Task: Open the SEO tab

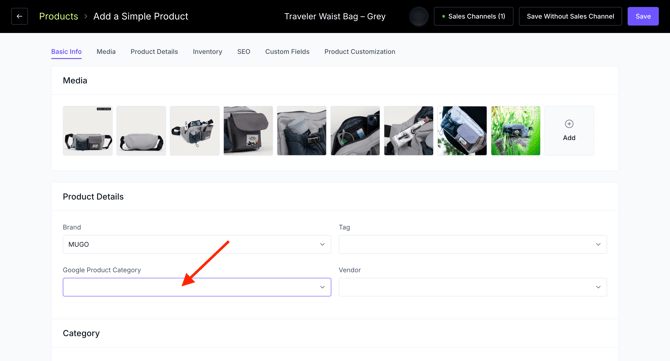Action: (244, 52)
